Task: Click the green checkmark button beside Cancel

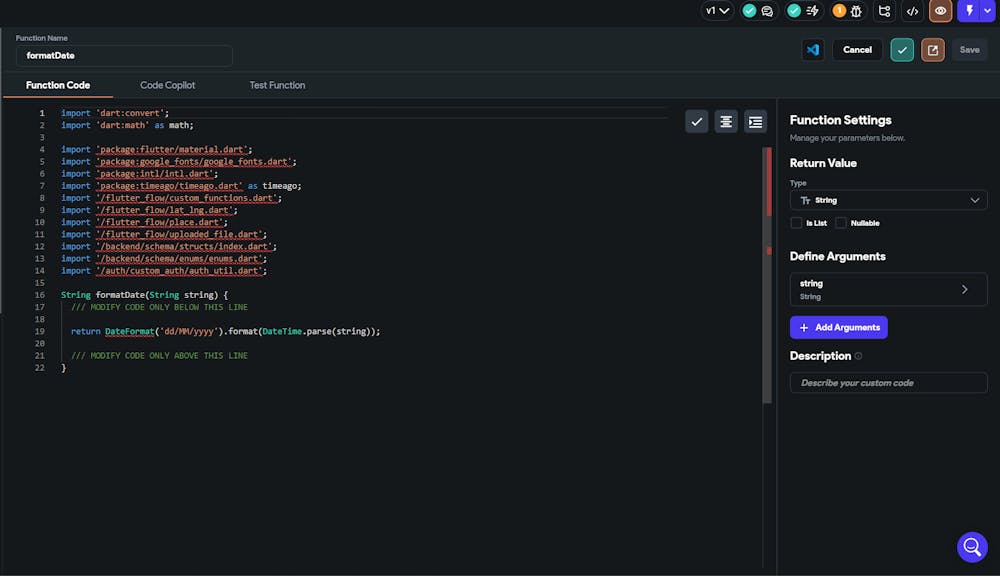Action: [902, 50]
